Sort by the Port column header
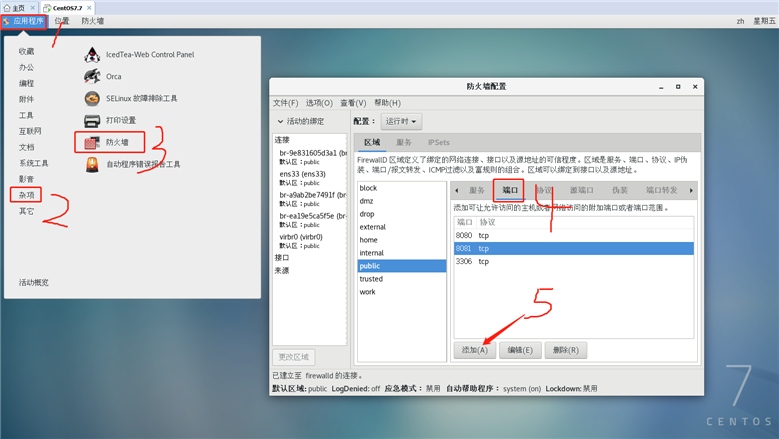This screenshot has width=779, height=439. point(465,222)
